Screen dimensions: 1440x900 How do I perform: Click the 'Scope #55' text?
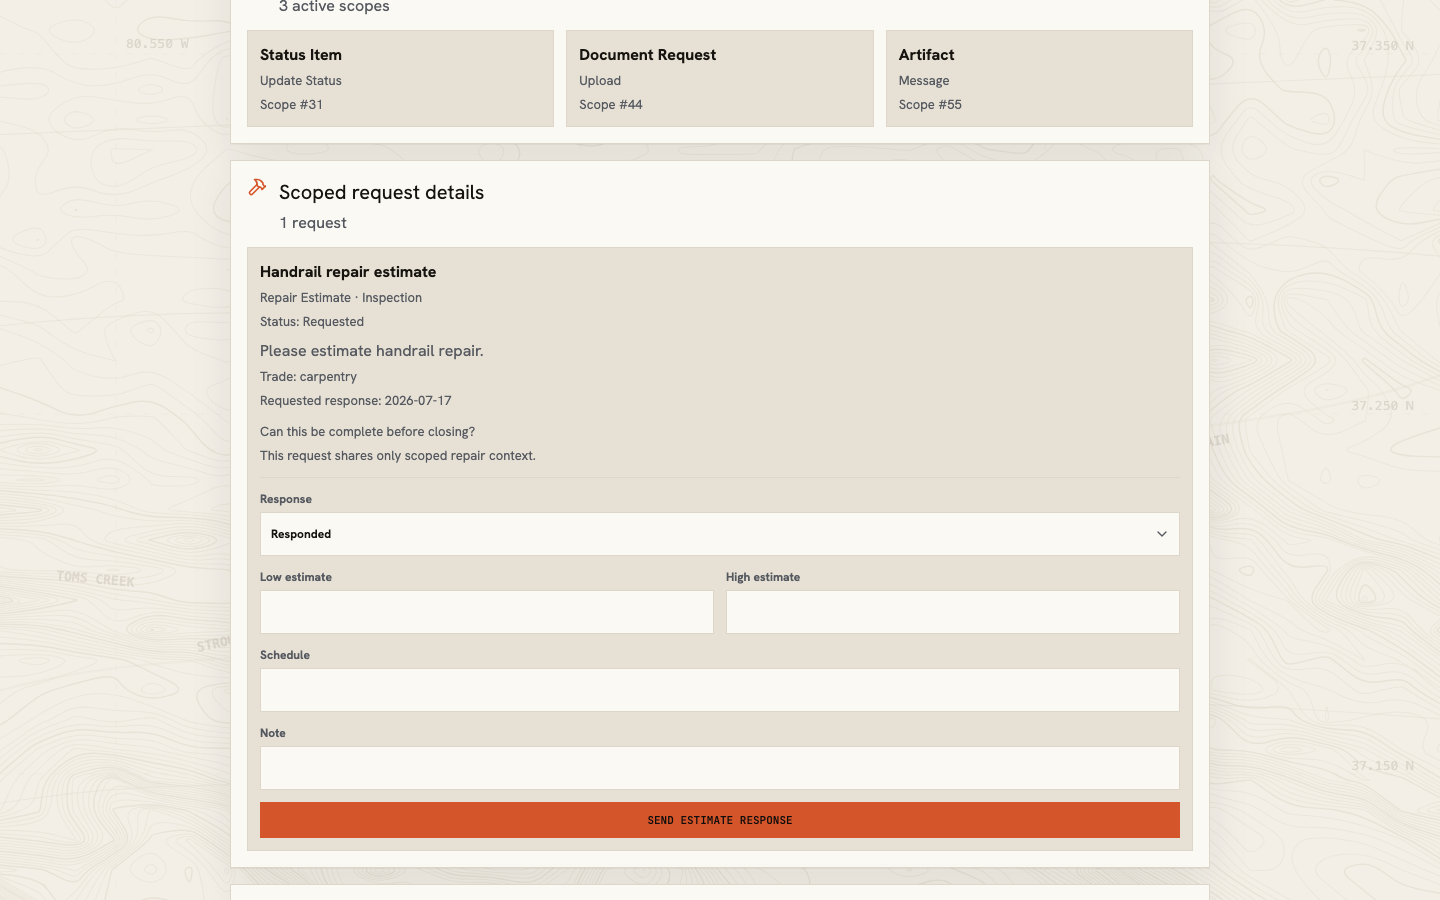point(930,105)
